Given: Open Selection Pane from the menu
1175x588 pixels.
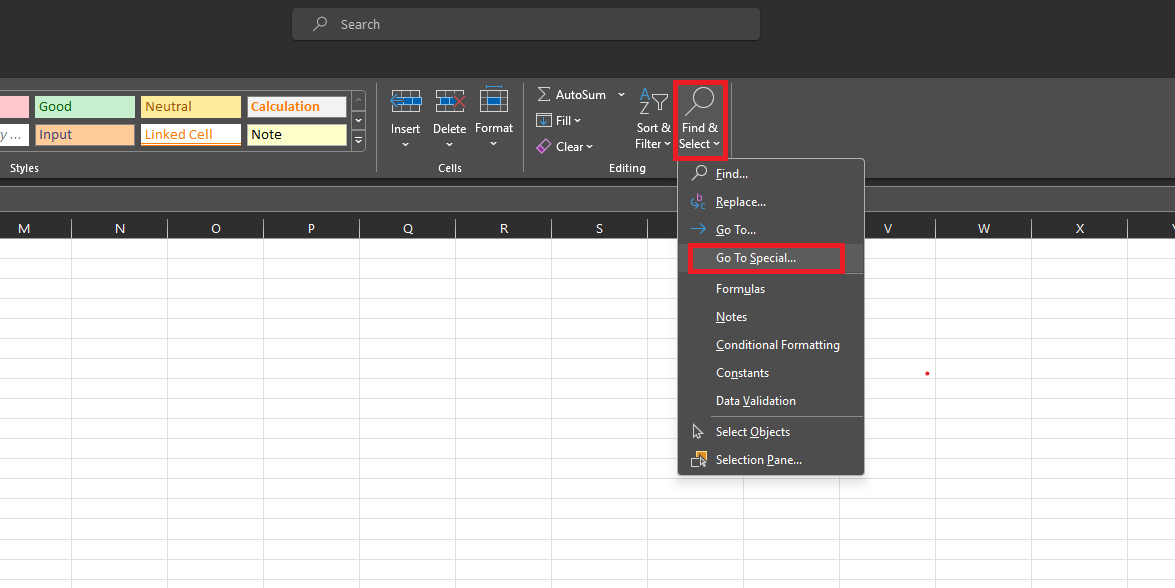Looking at the screenshot, I should pyautogui.click(x=758, y=459).
